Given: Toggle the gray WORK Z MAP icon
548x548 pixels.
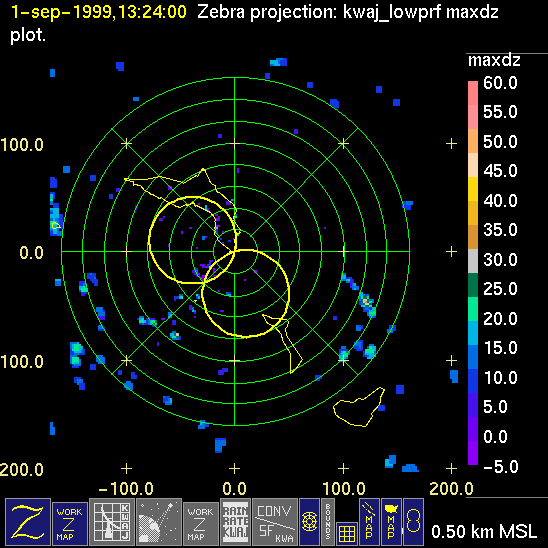Looking at the screenshot, I should pos(200,524).
